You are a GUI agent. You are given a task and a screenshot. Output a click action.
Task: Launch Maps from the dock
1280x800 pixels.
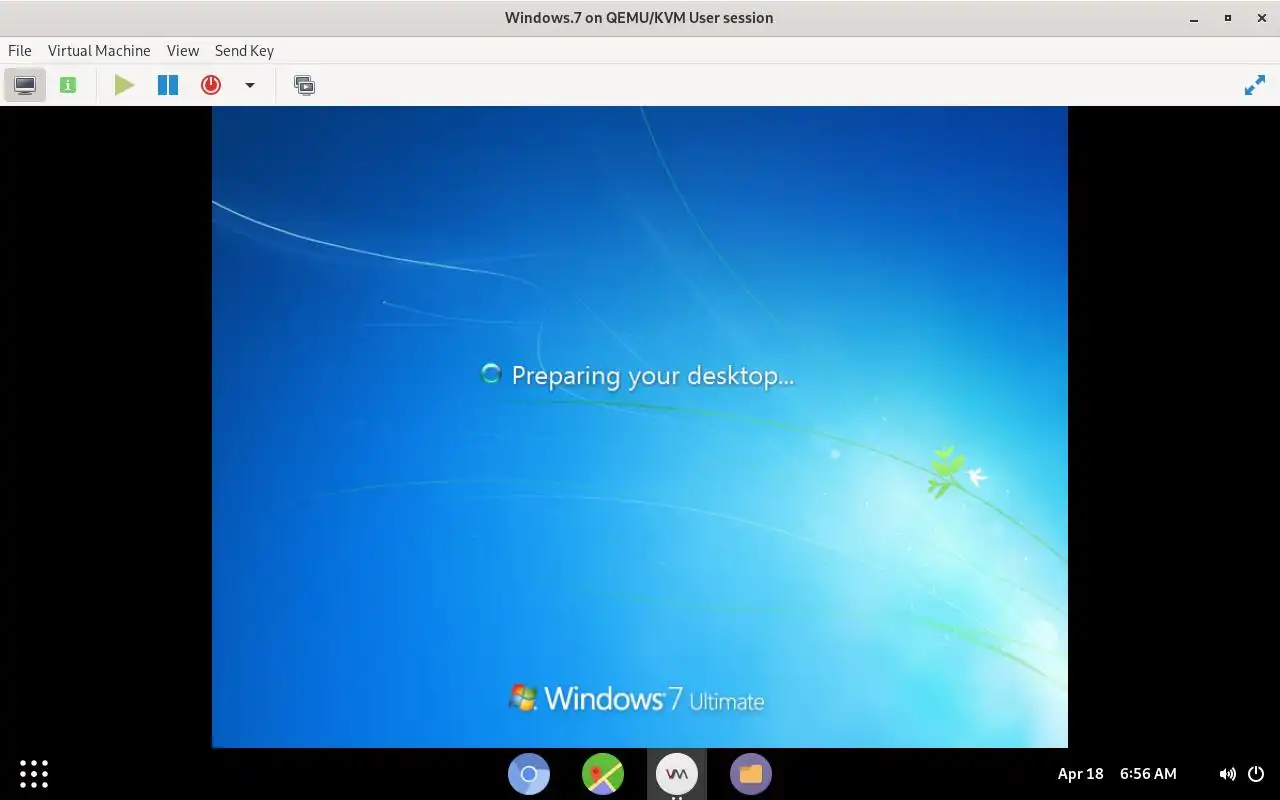click(x=603, y=773)
